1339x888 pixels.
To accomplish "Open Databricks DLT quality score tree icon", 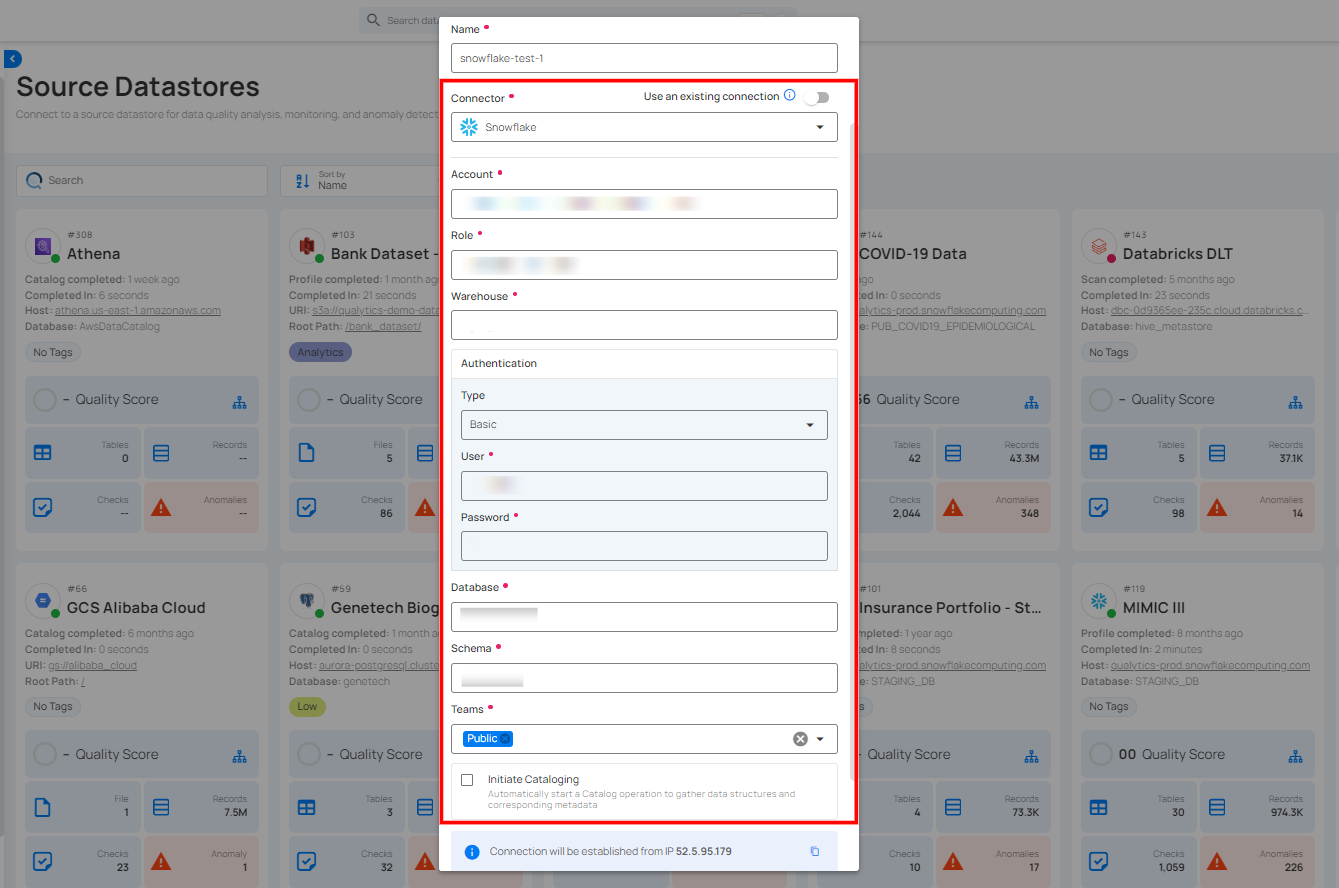I will click(x=1295, y=401).
